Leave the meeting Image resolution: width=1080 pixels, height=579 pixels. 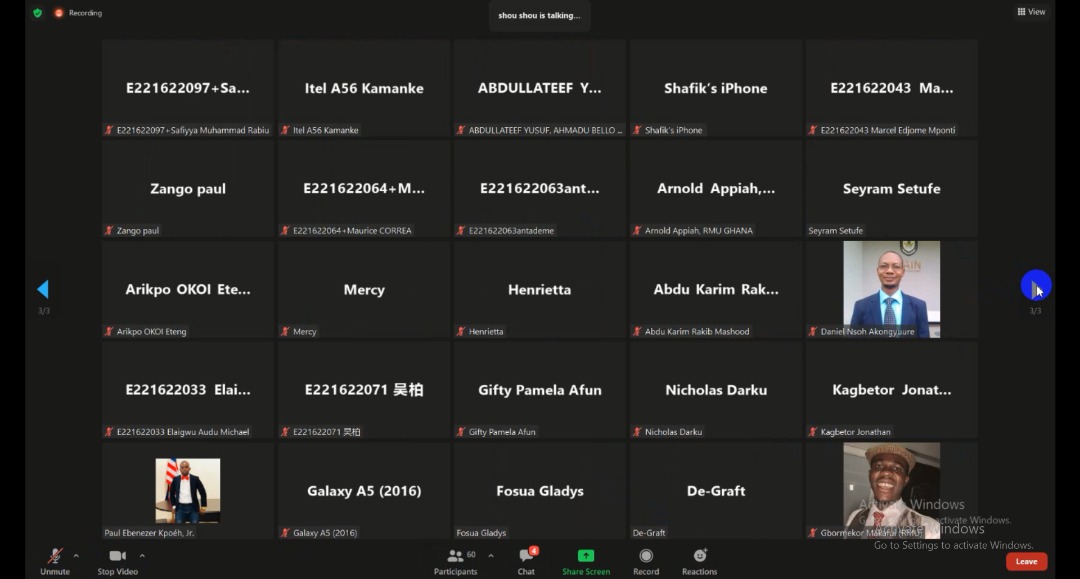click(x=1026, y=562)
